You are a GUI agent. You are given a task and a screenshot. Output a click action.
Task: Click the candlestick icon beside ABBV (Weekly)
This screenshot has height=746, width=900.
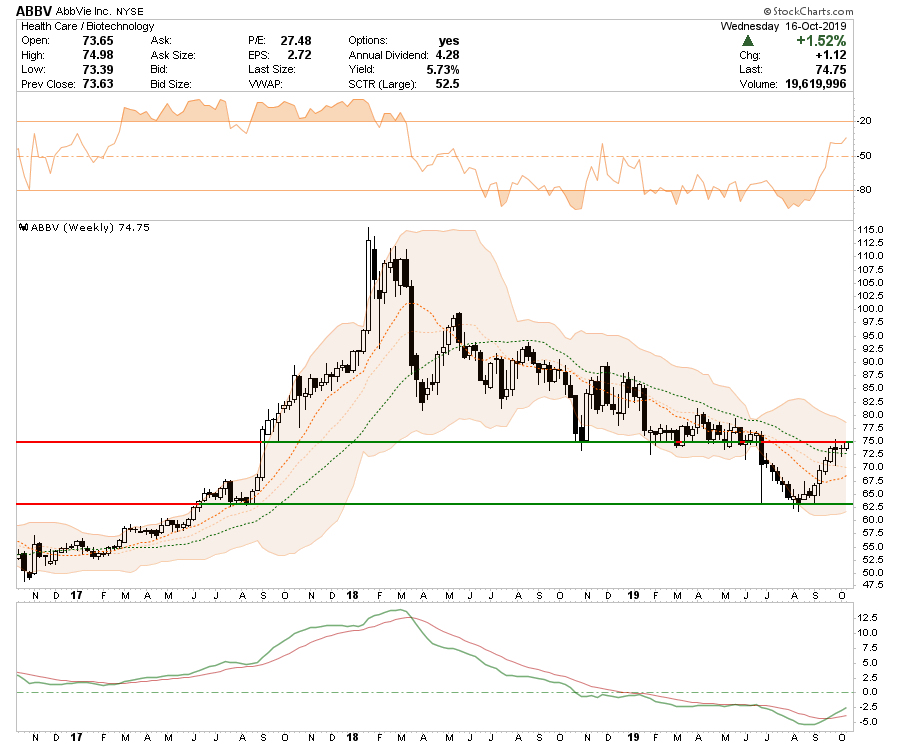24,227
